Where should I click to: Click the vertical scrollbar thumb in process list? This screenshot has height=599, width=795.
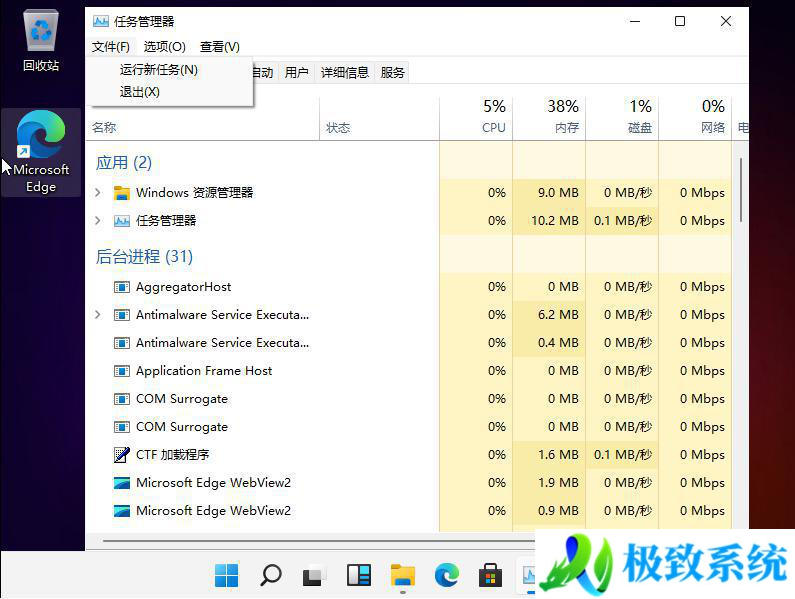[x=741, y=189]
